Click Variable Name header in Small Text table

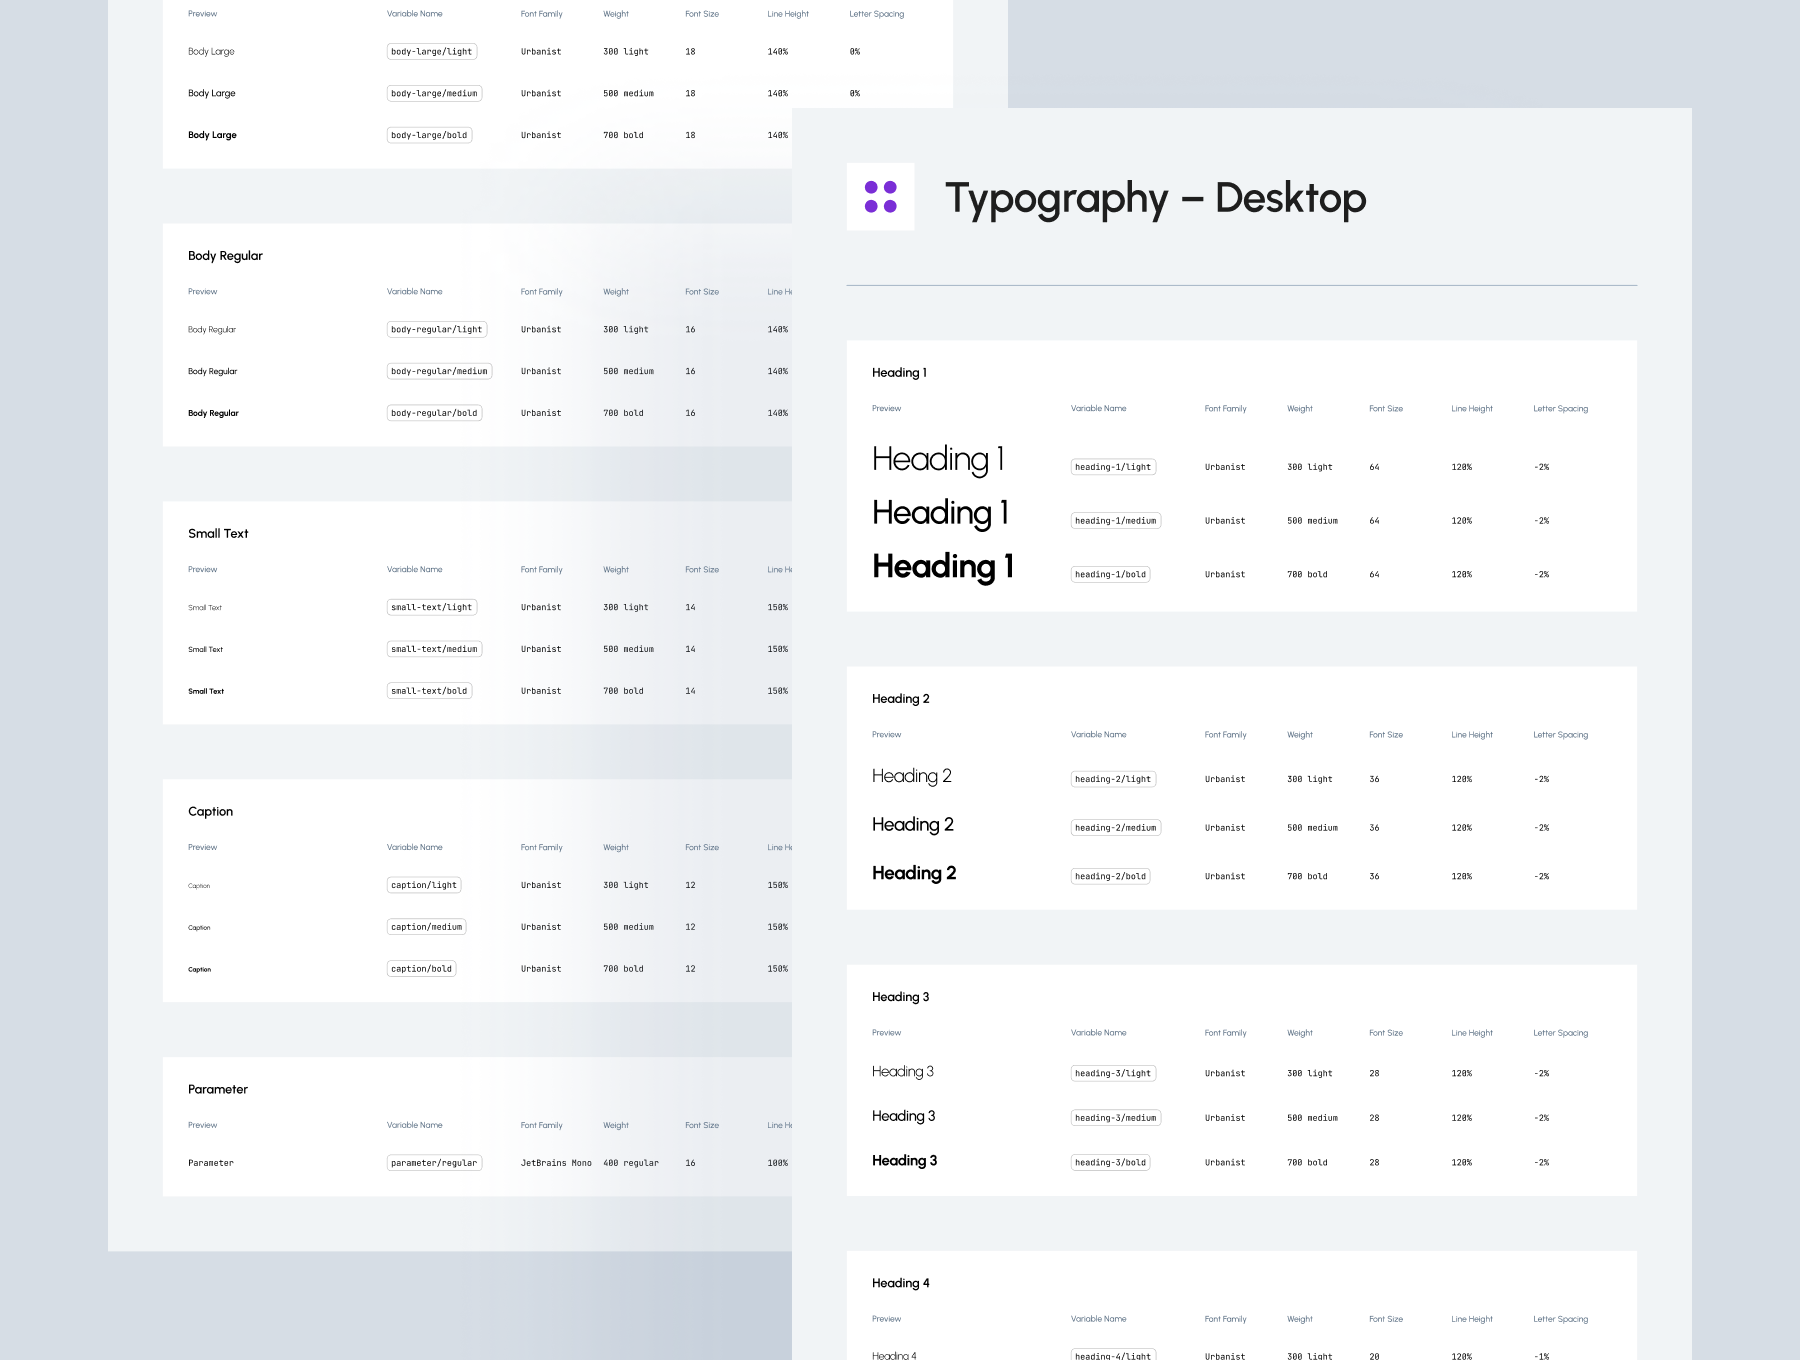tap(415, 570)
